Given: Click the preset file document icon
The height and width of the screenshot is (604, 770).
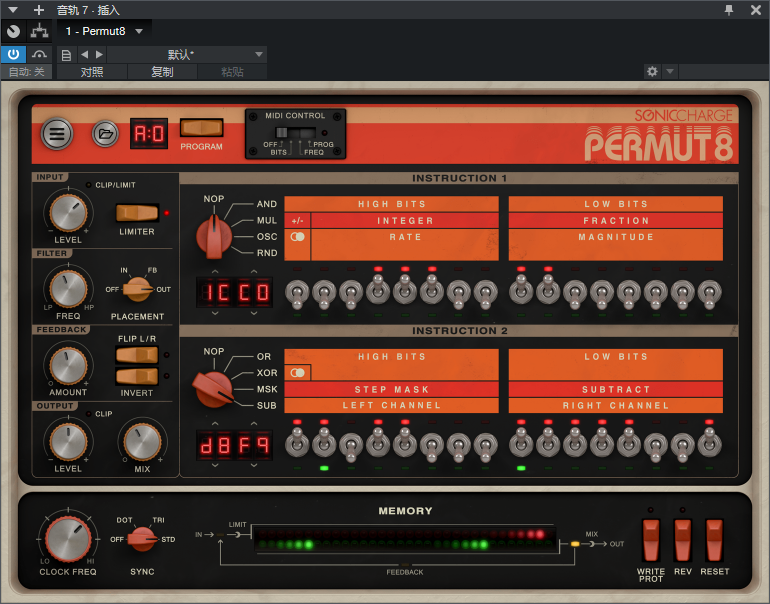Looking at the screenshot, I should pos(66,55).
